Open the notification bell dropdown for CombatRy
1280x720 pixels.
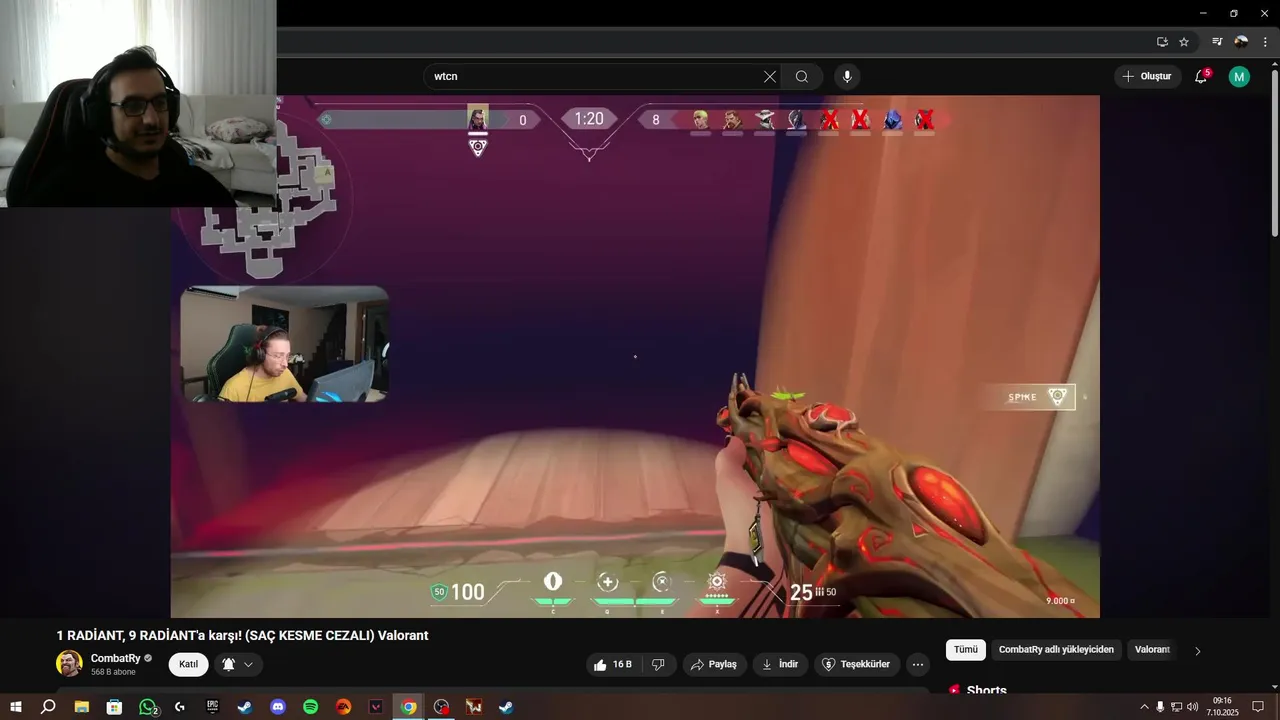pos(239,664)
